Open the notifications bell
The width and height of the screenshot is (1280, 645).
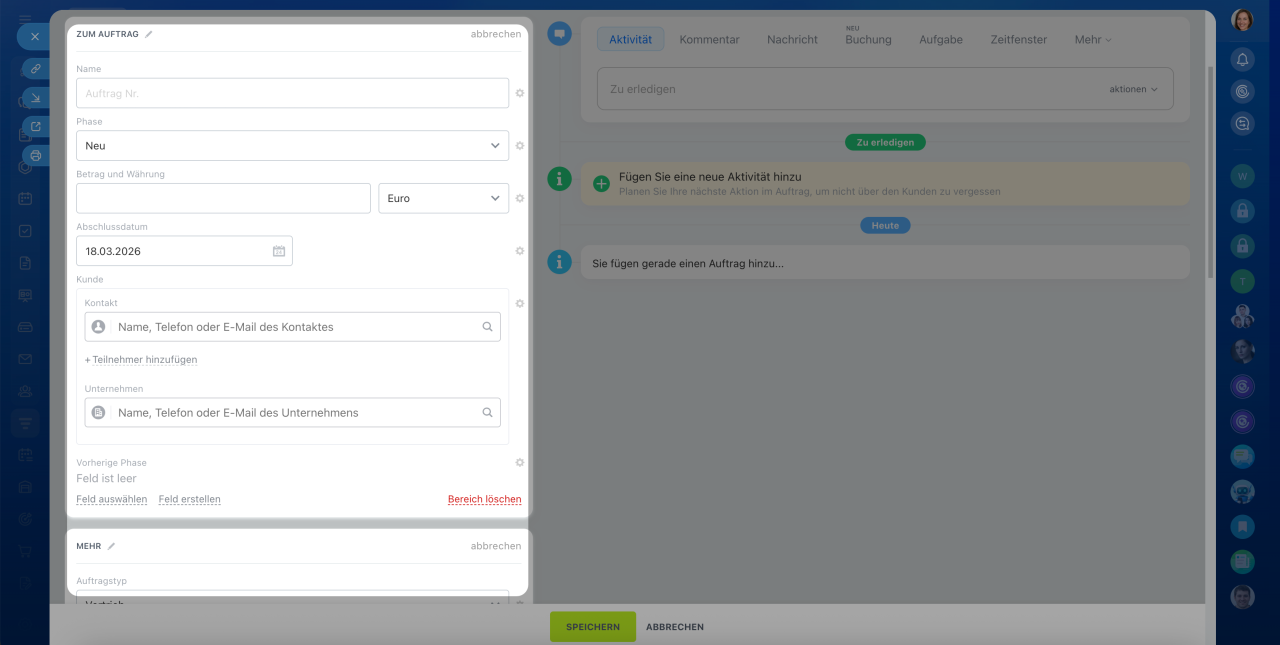point(1242,59)
